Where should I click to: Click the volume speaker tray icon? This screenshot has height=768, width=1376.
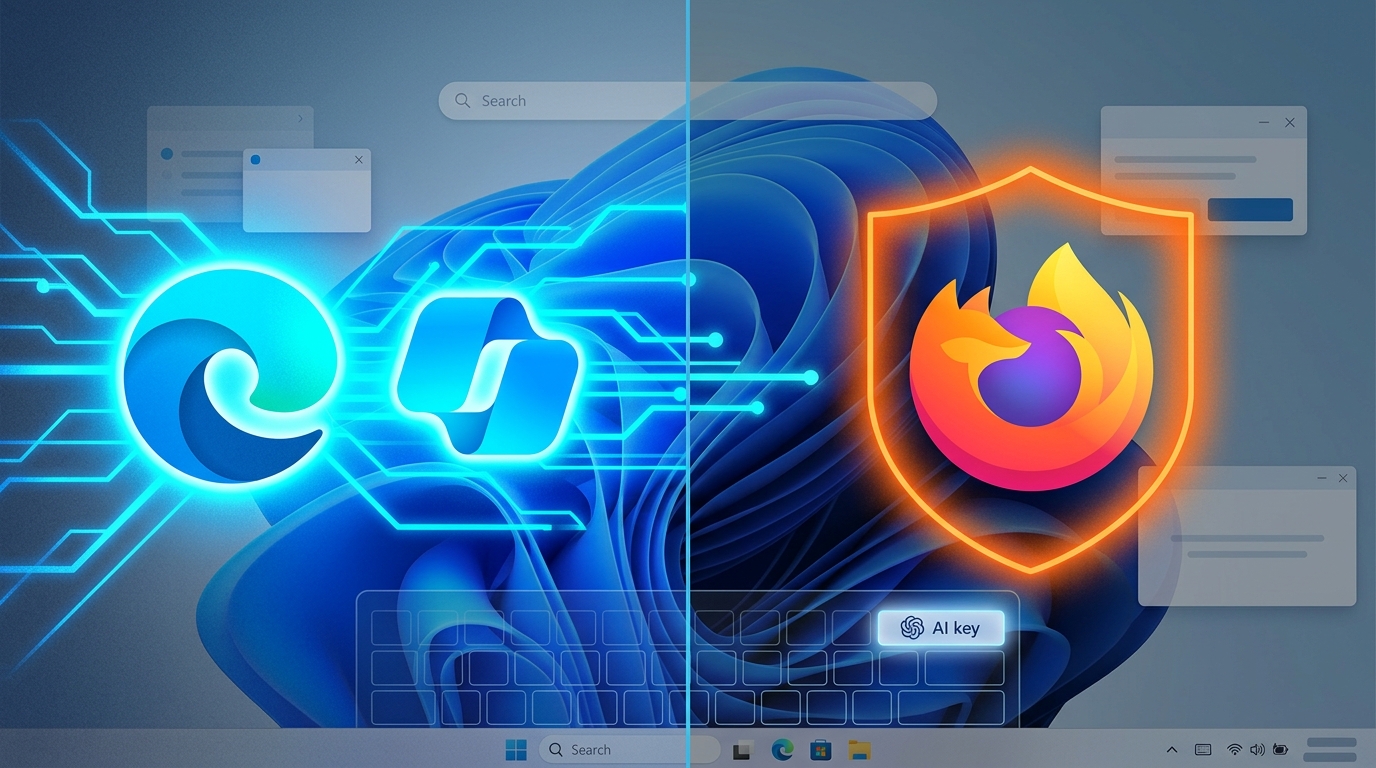tap(1257, 750)
